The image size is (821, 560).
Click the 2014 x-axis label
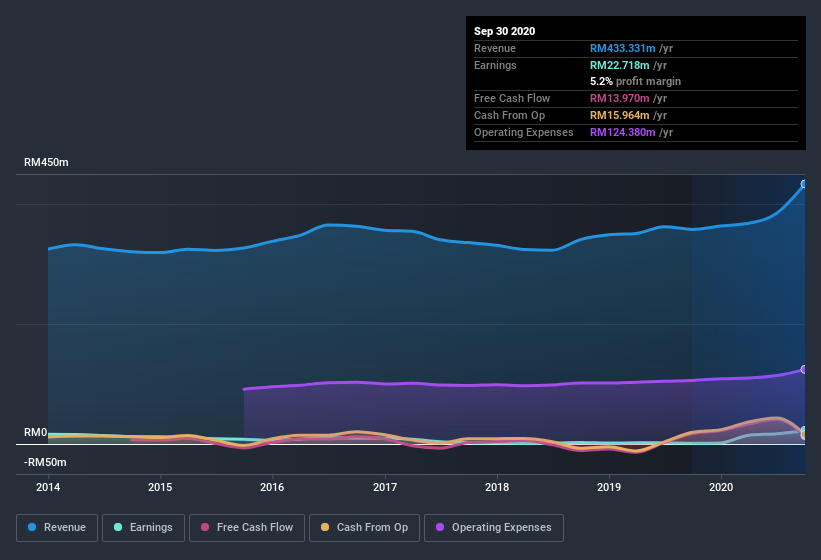tap(48, 487)
